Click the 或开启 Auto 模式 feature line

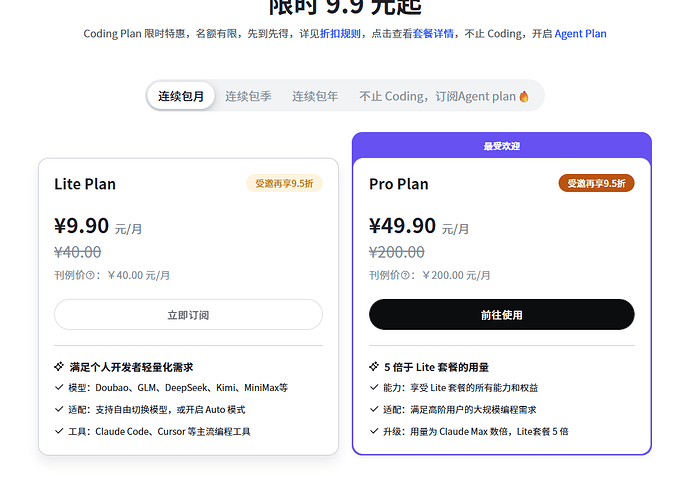pos(157,410)
